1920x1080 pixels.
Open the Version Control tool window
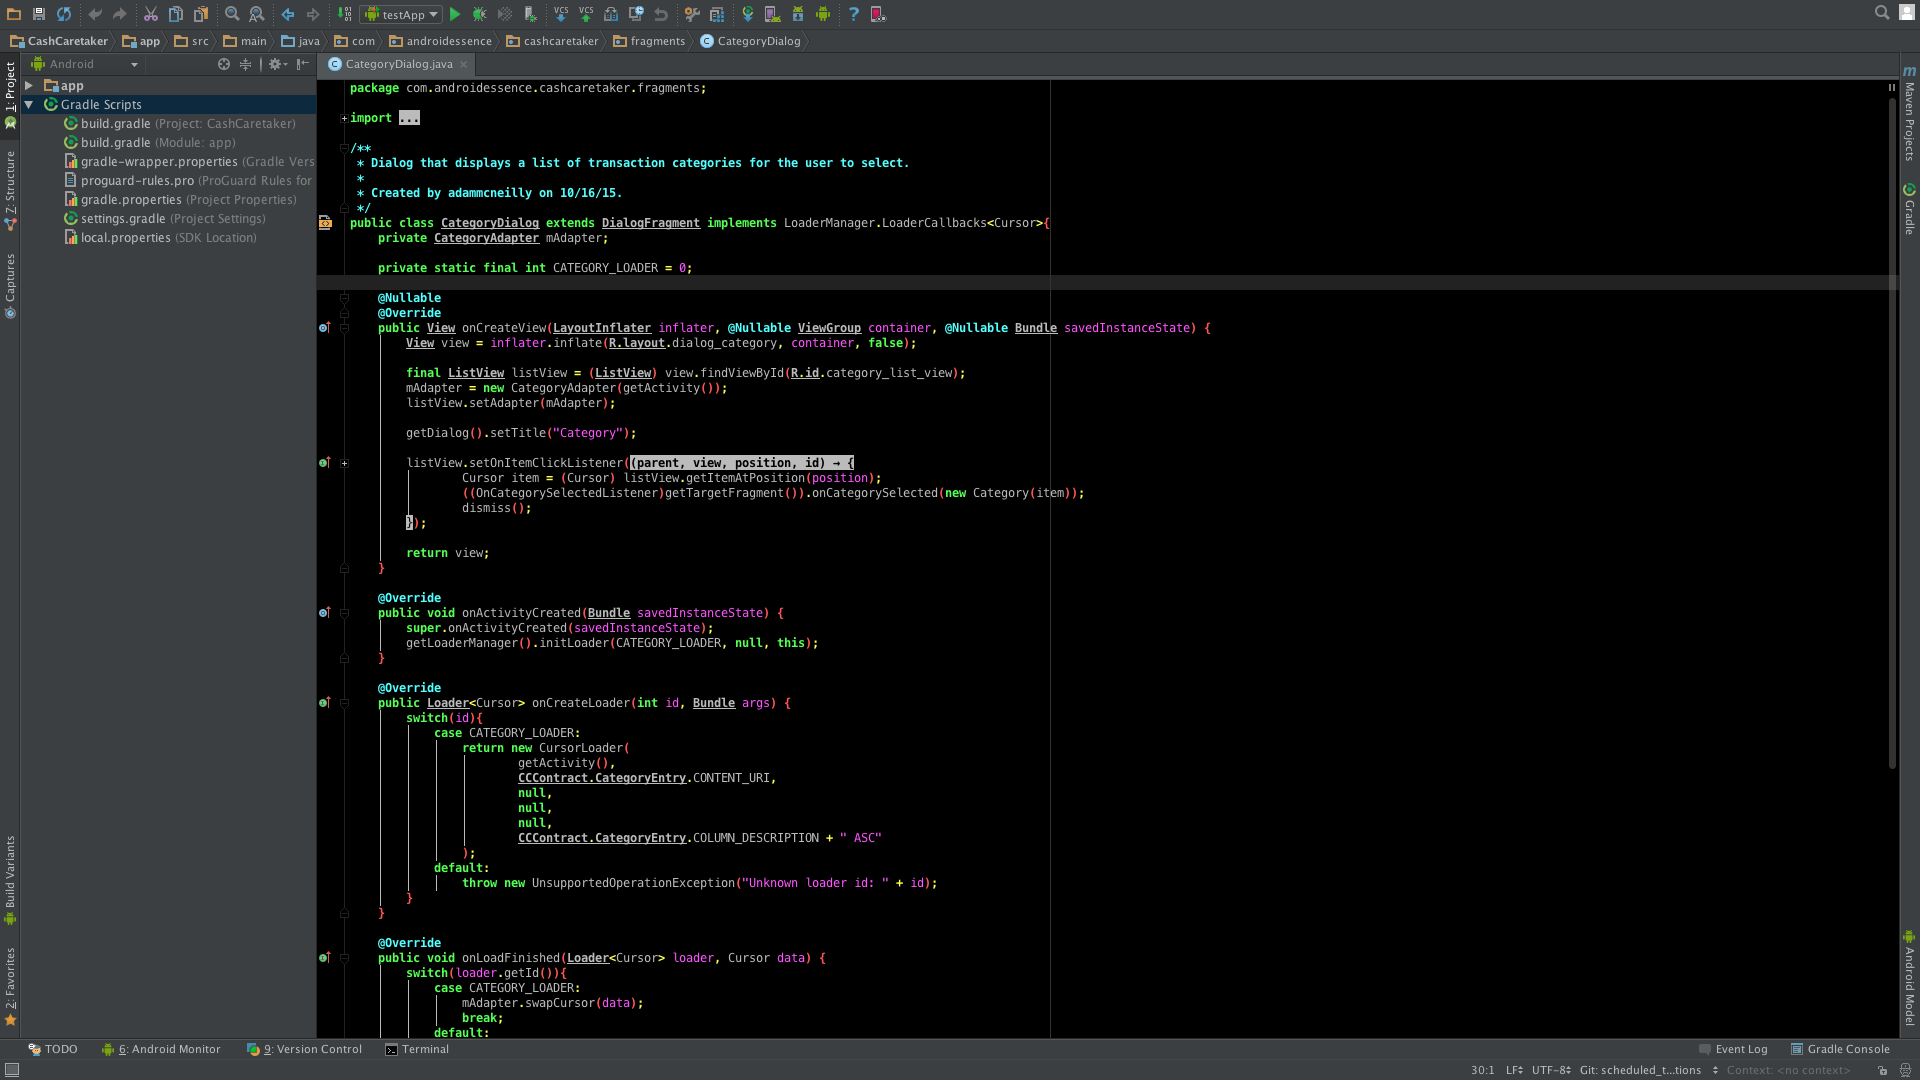pos(305,1049)
